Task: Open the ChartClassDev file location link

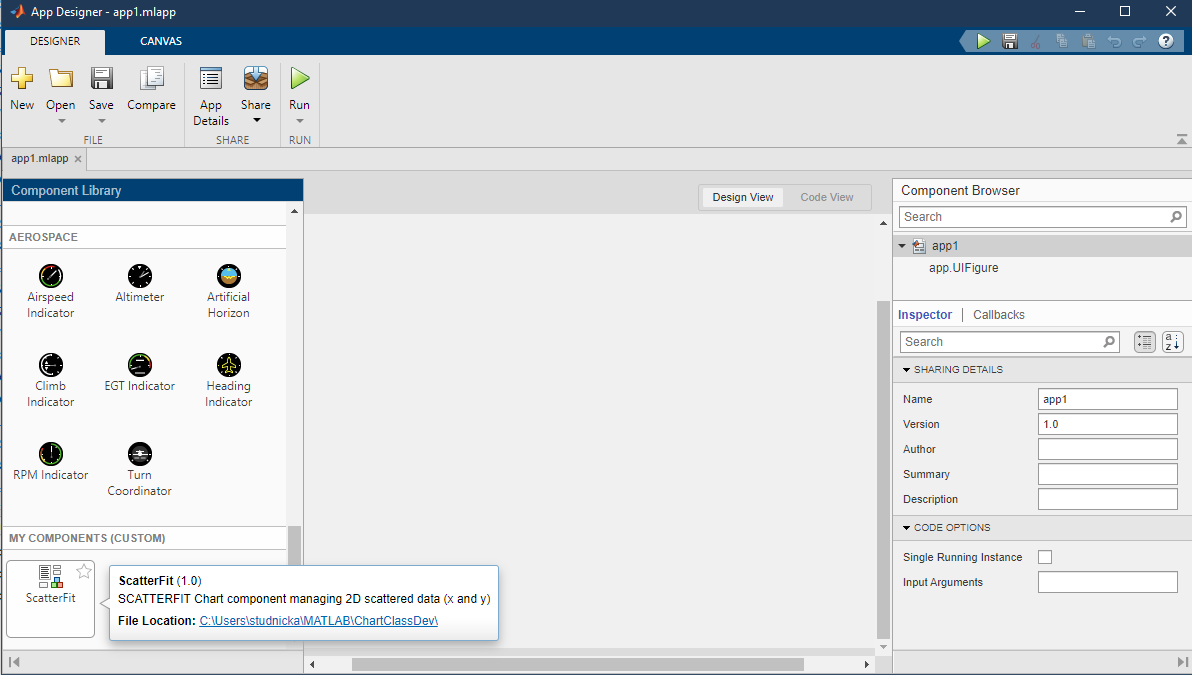Action: [319, 620]
